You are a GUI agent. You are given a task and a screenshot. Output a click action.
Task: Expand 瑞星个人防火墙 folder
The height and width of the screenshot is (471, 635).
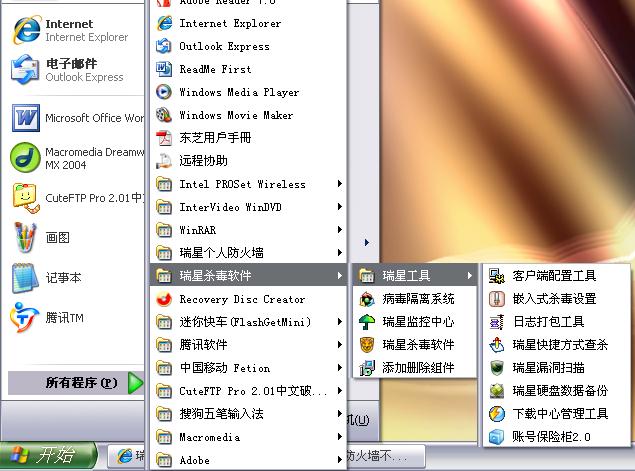(x=248, y=253)
